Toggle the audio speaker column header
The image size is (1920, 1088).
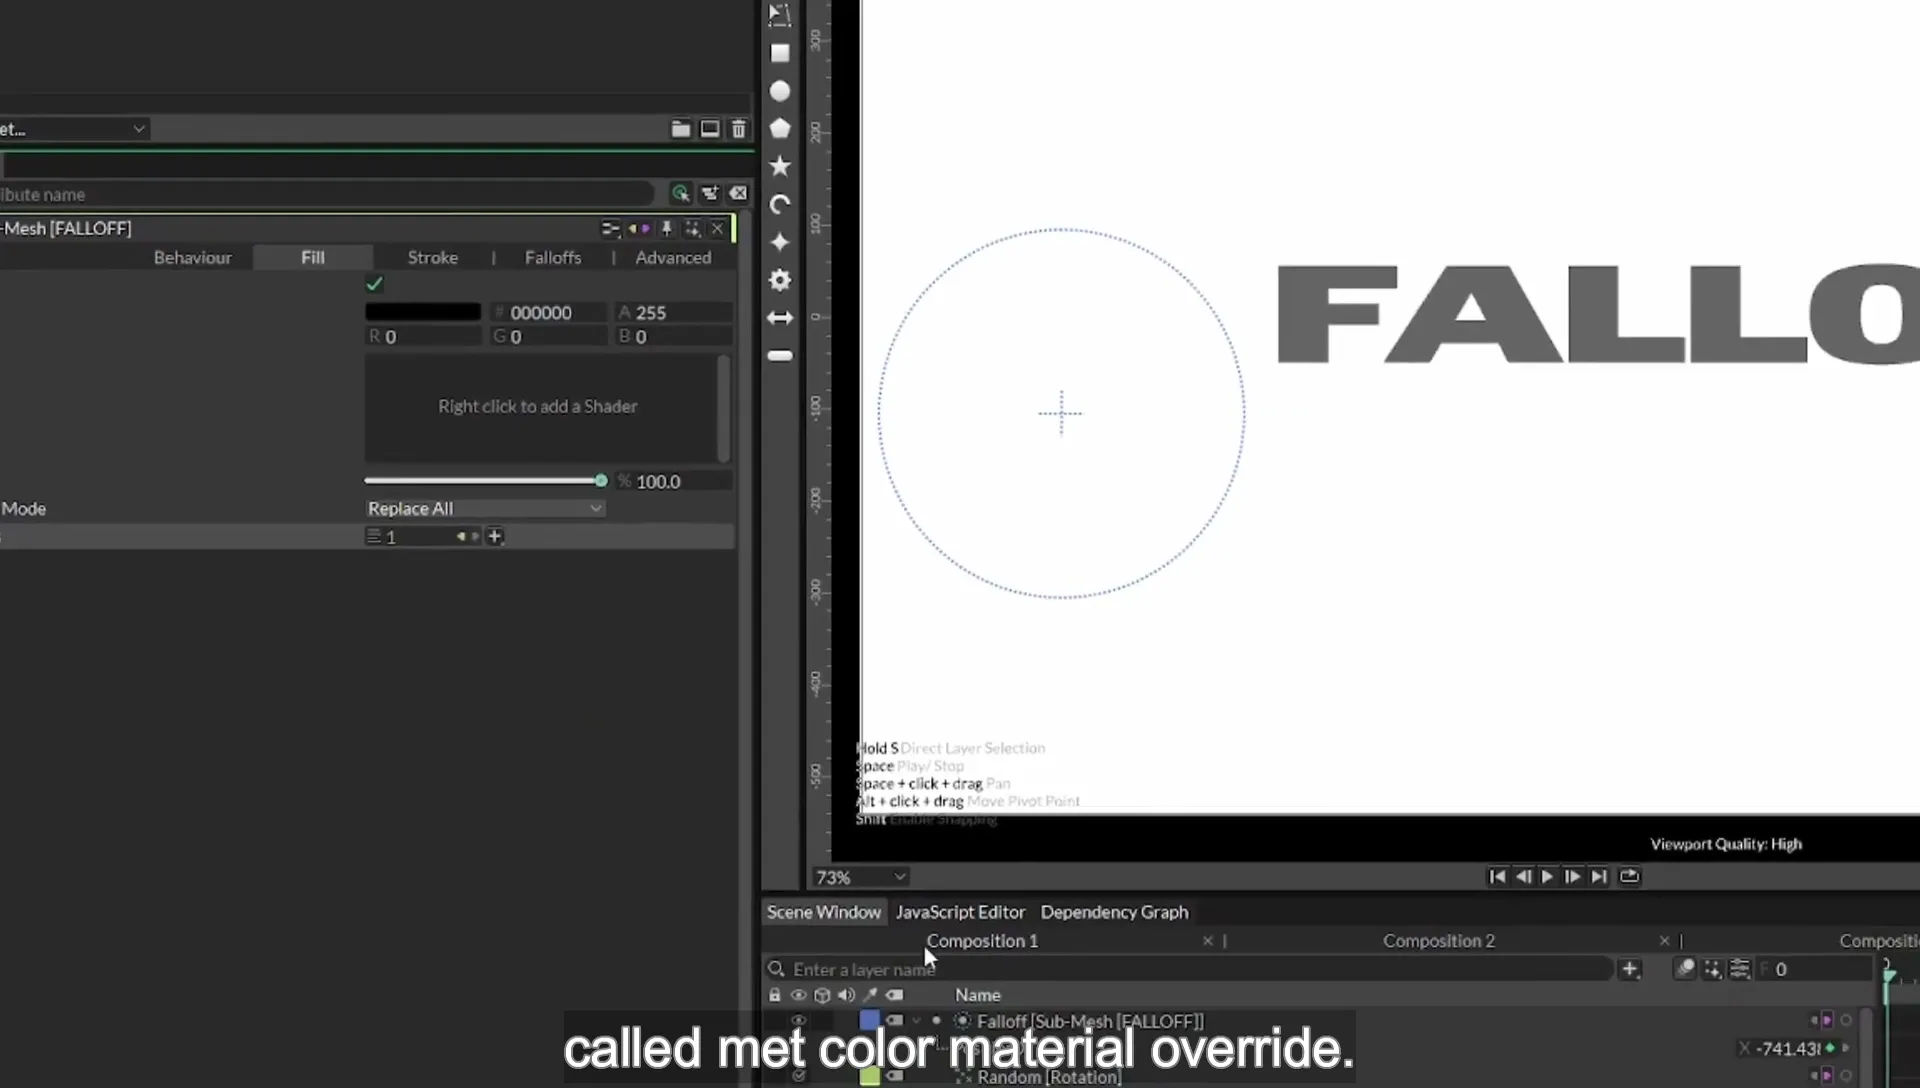846,995
